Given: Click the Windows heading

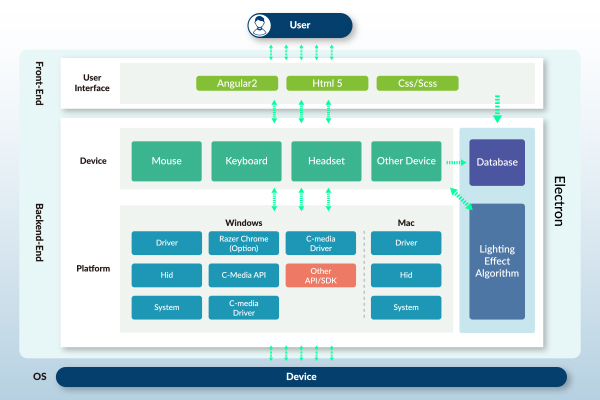Looking at the screenshot, I should point(244,223).
